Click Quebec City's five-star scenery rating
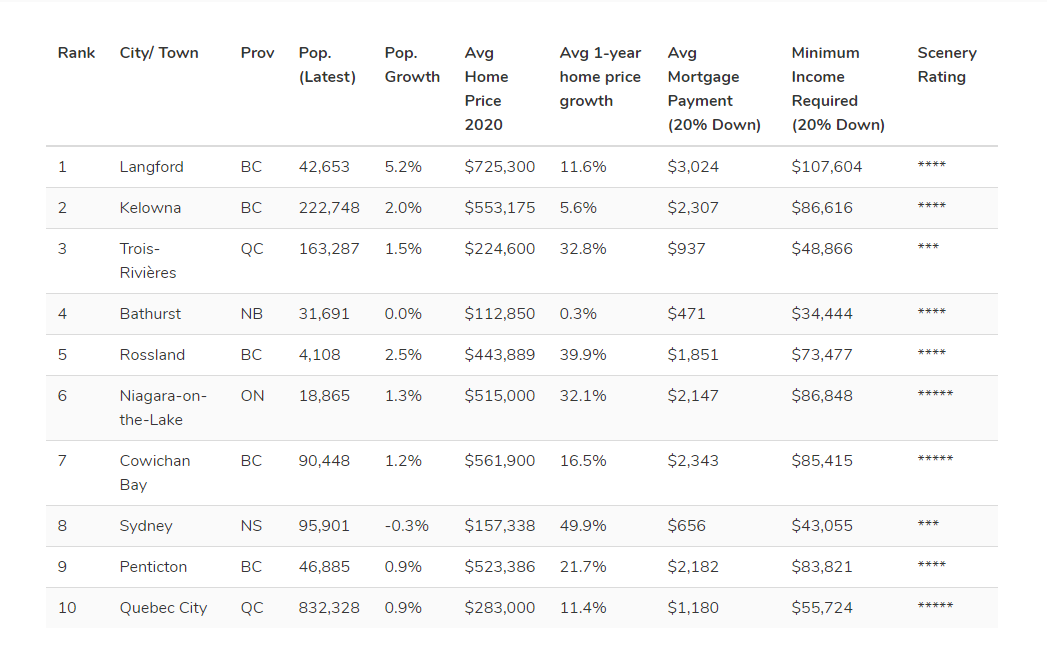 pos(935,607)
